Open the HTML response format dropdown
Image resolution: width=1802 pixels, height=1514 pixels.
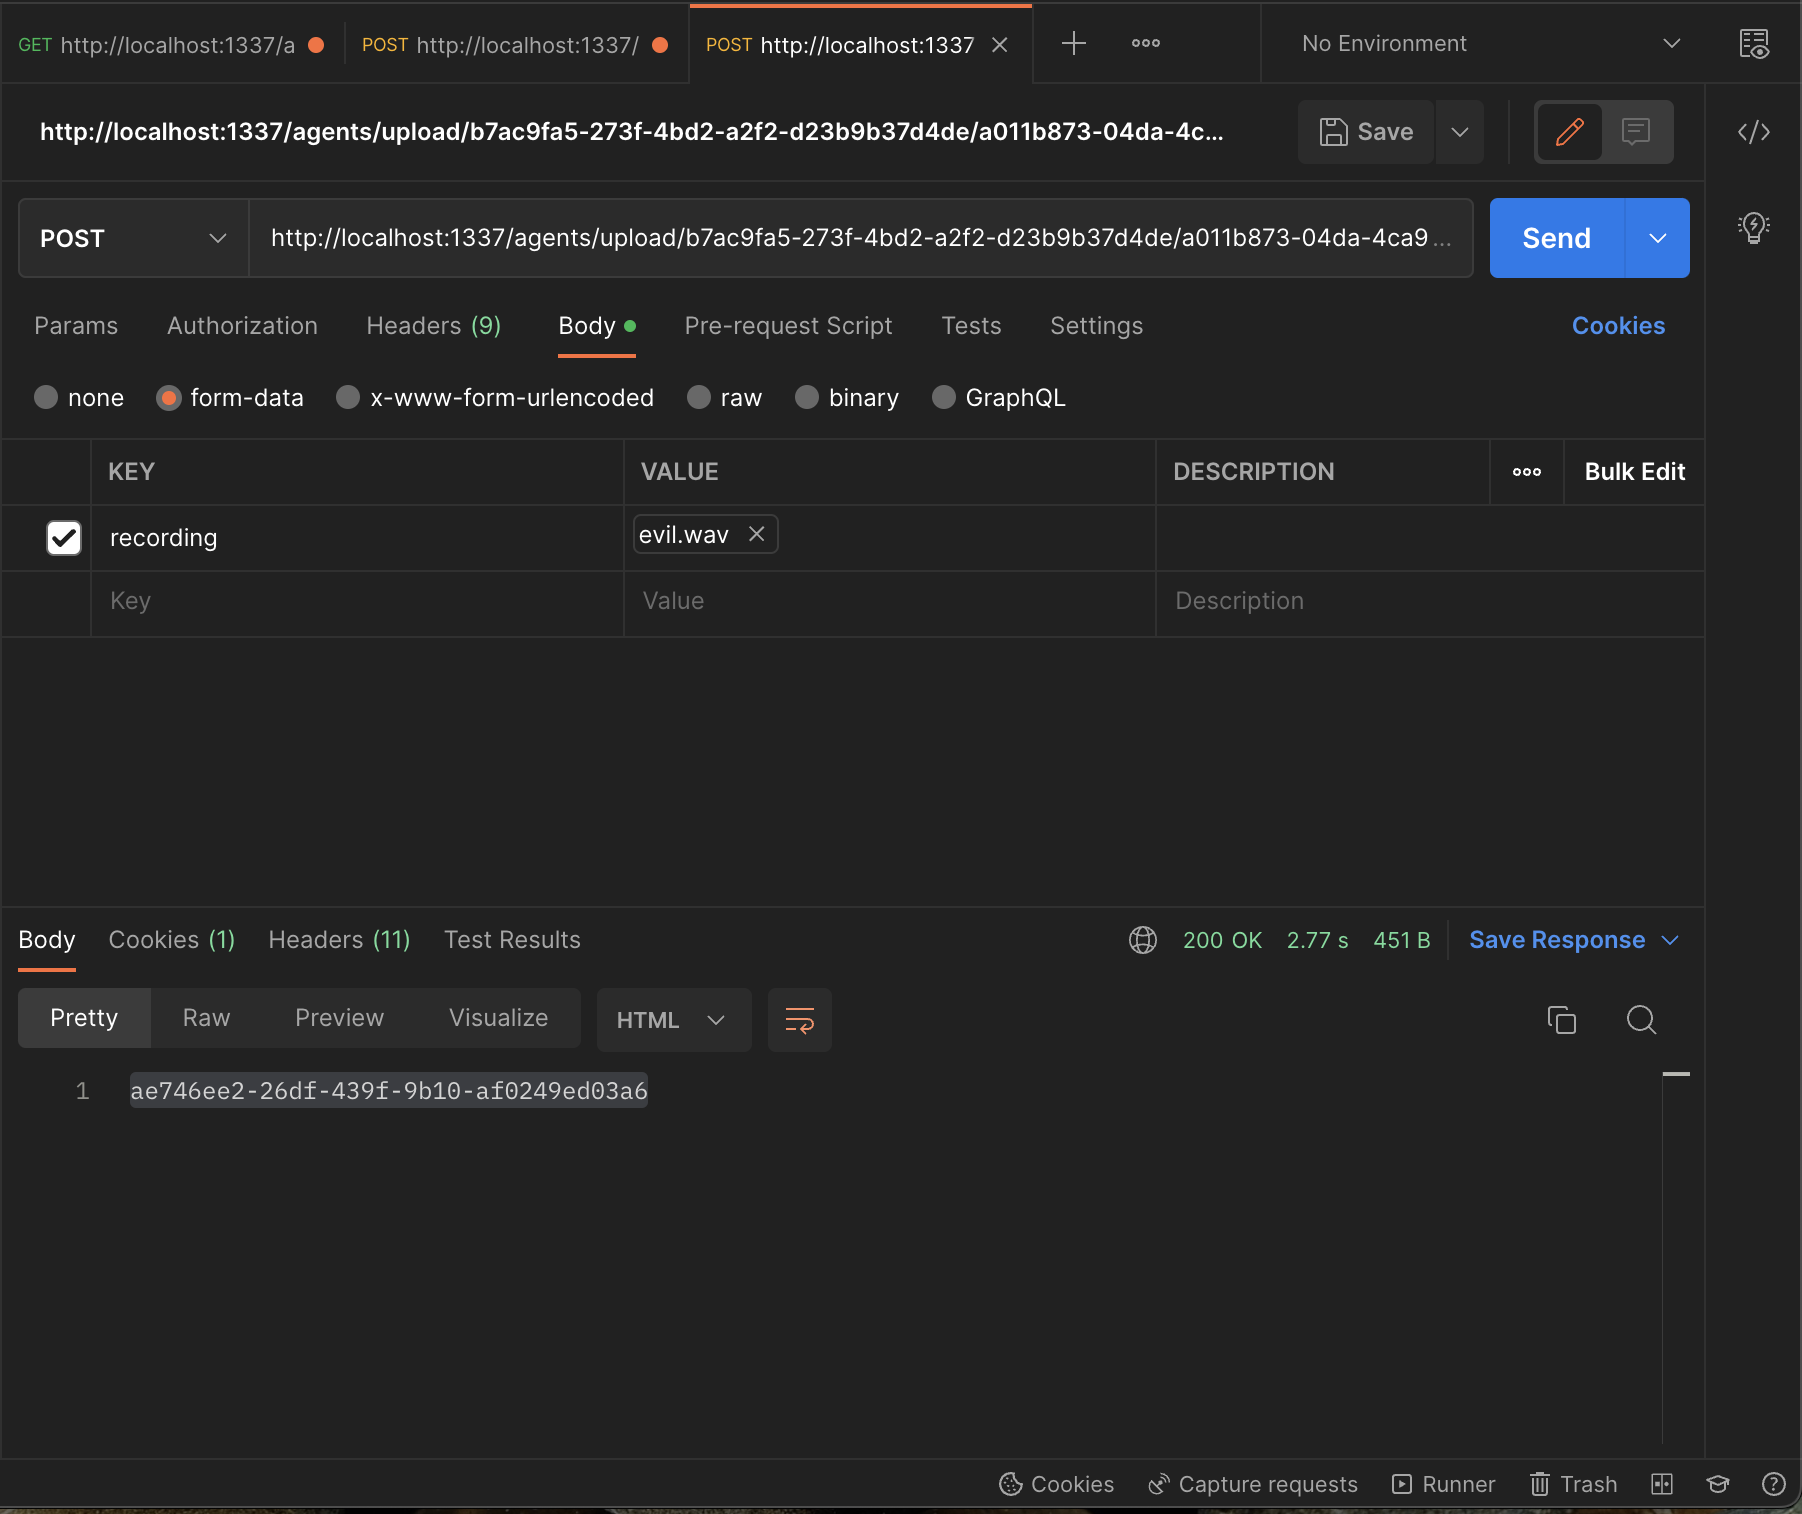point(673,1020)
